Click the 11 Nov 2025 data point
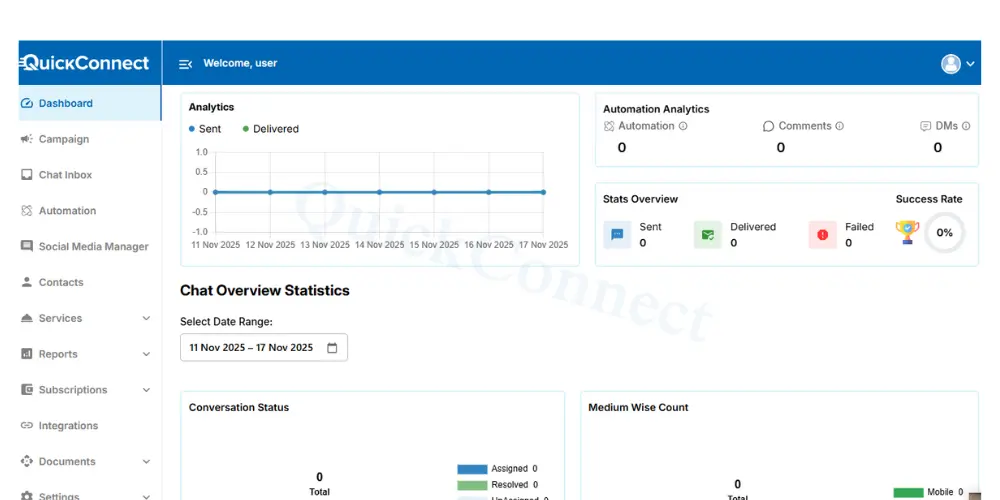1000x500 pixels. coord(216,192)
